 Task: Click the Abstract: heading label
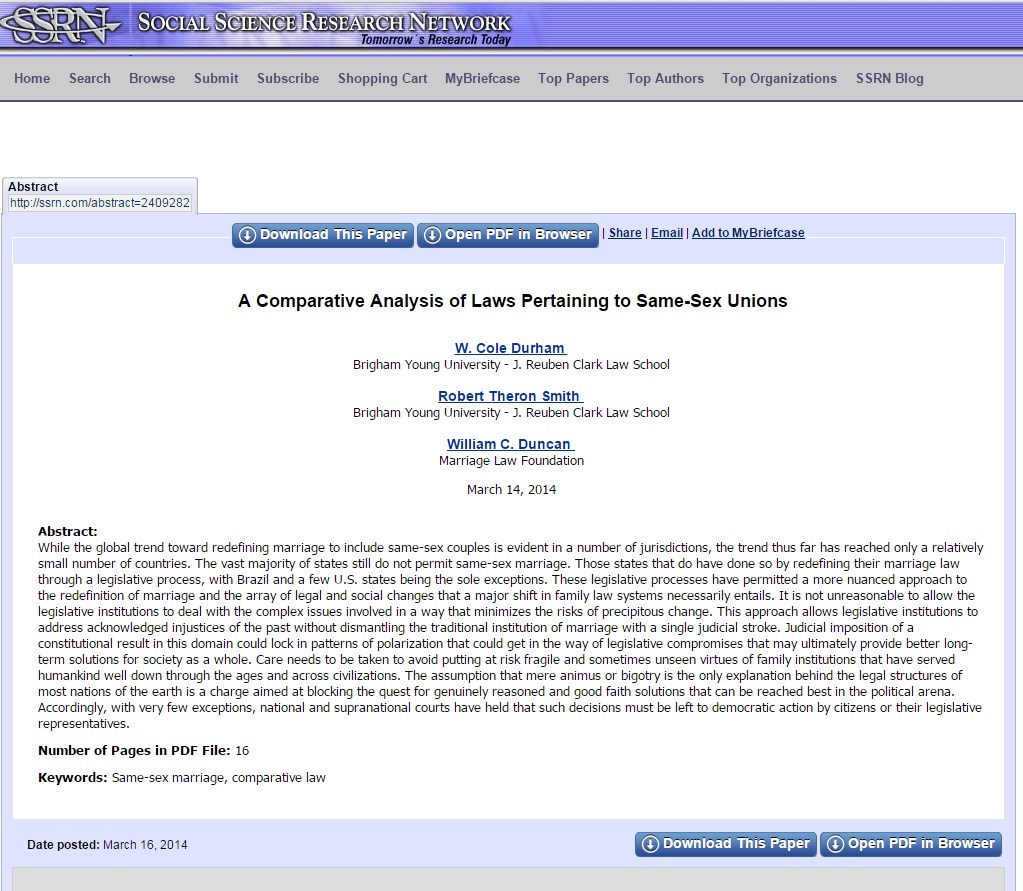tap(67, 531)
